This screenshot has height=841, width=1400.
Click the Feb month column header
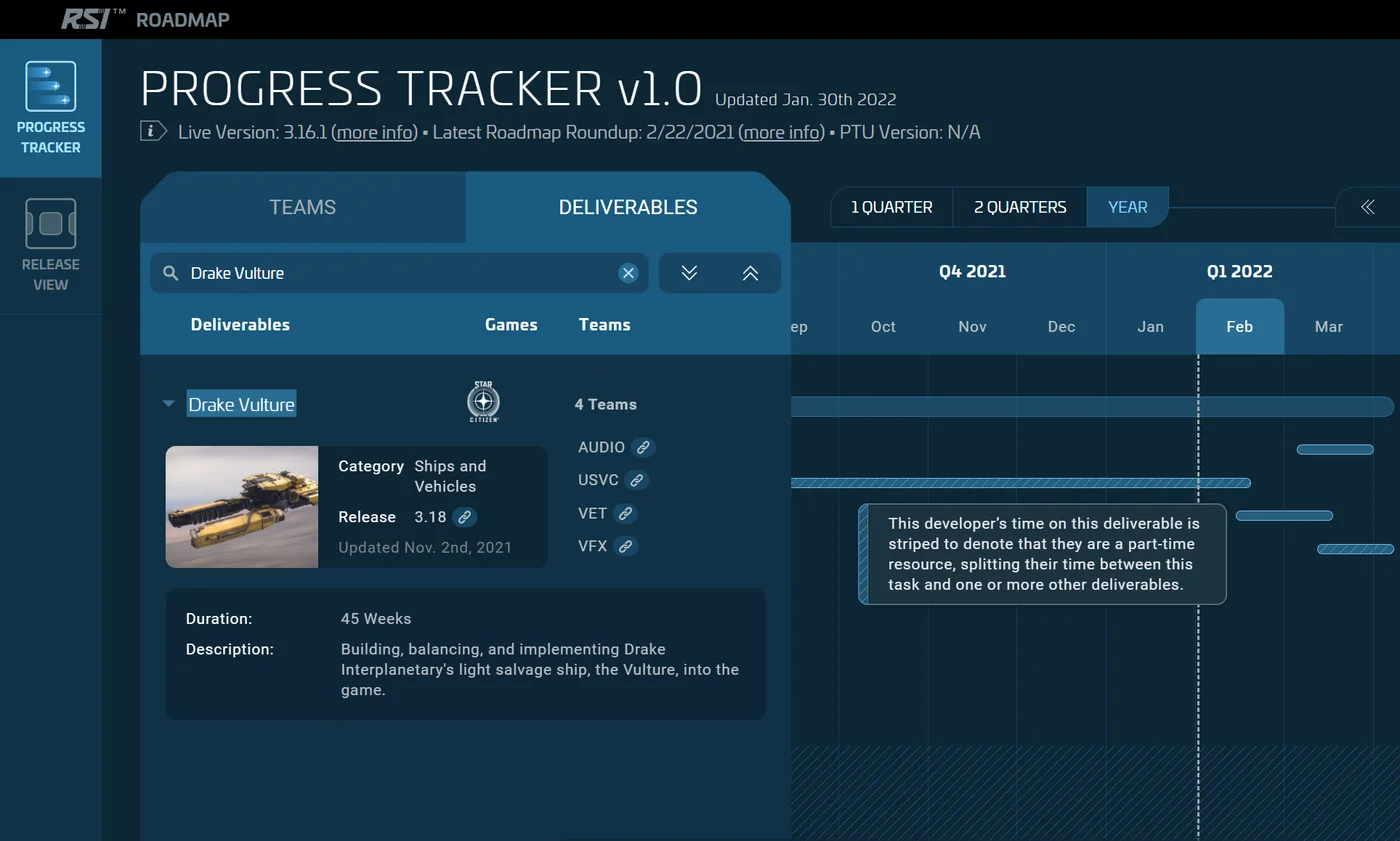[x=1240, y=326]
